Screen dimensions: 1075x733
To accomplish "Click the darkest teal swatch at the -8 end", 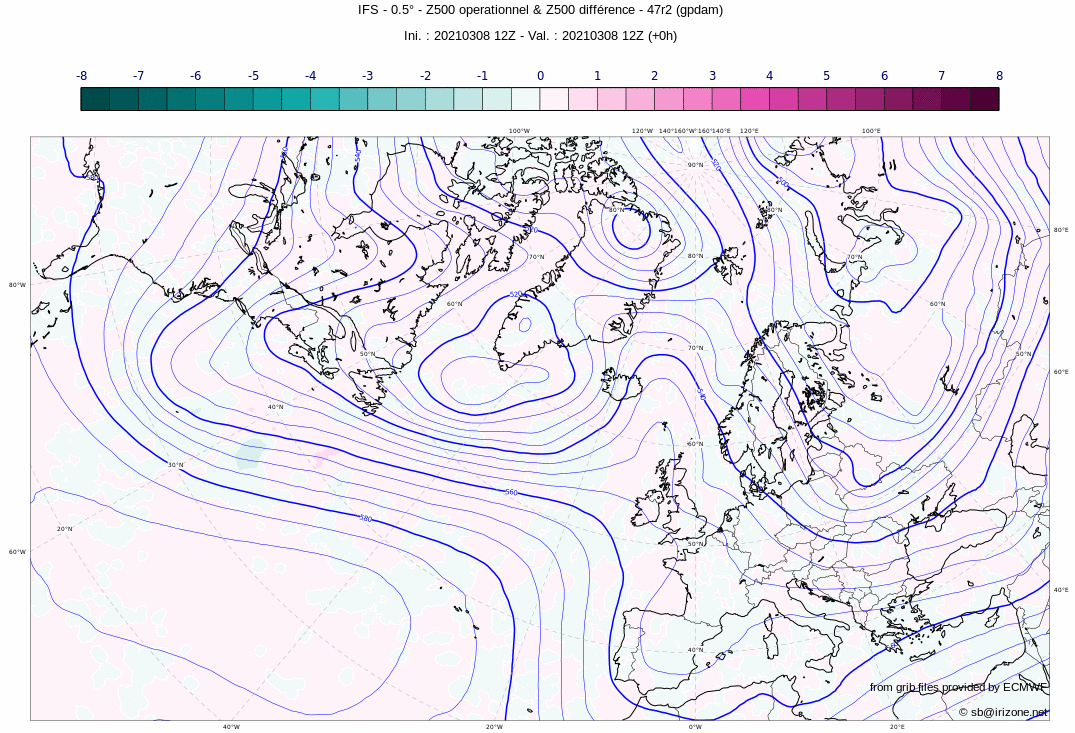I will tap(95, 99).
